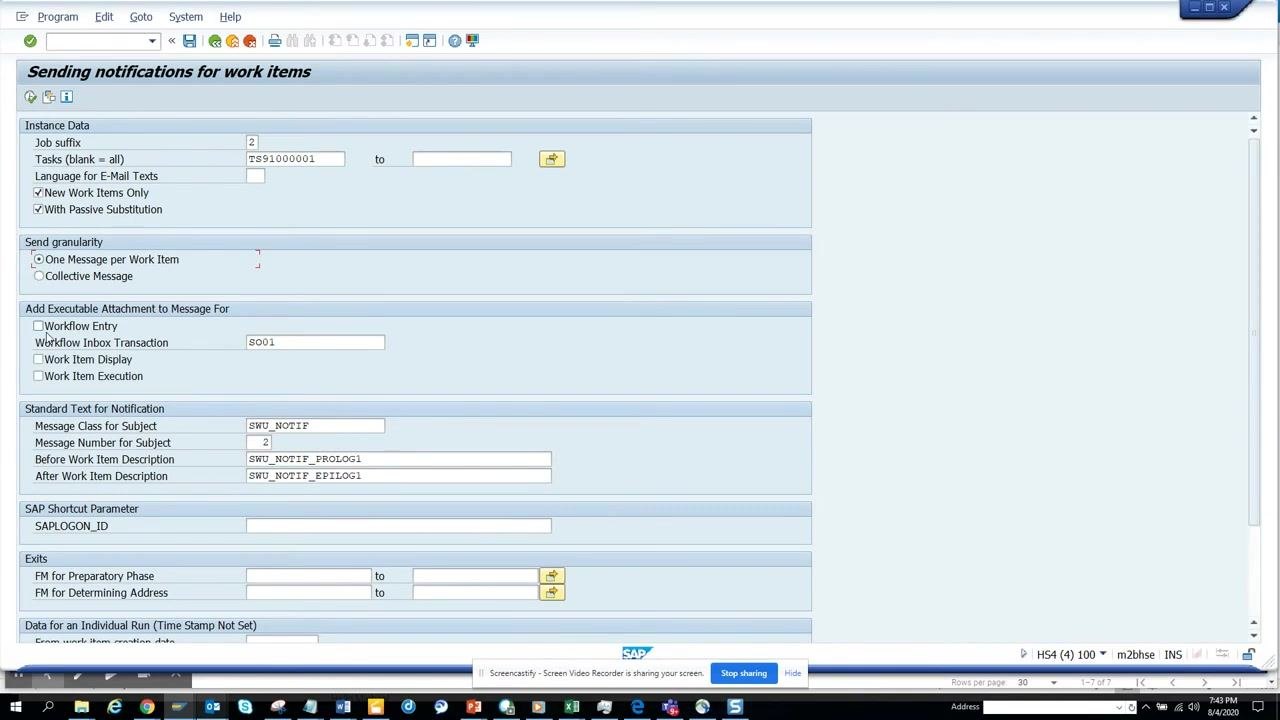This screenshot has height=720, width=1280.
Task: Click the Job suffix input field
Action: click(x=253, y=143)
